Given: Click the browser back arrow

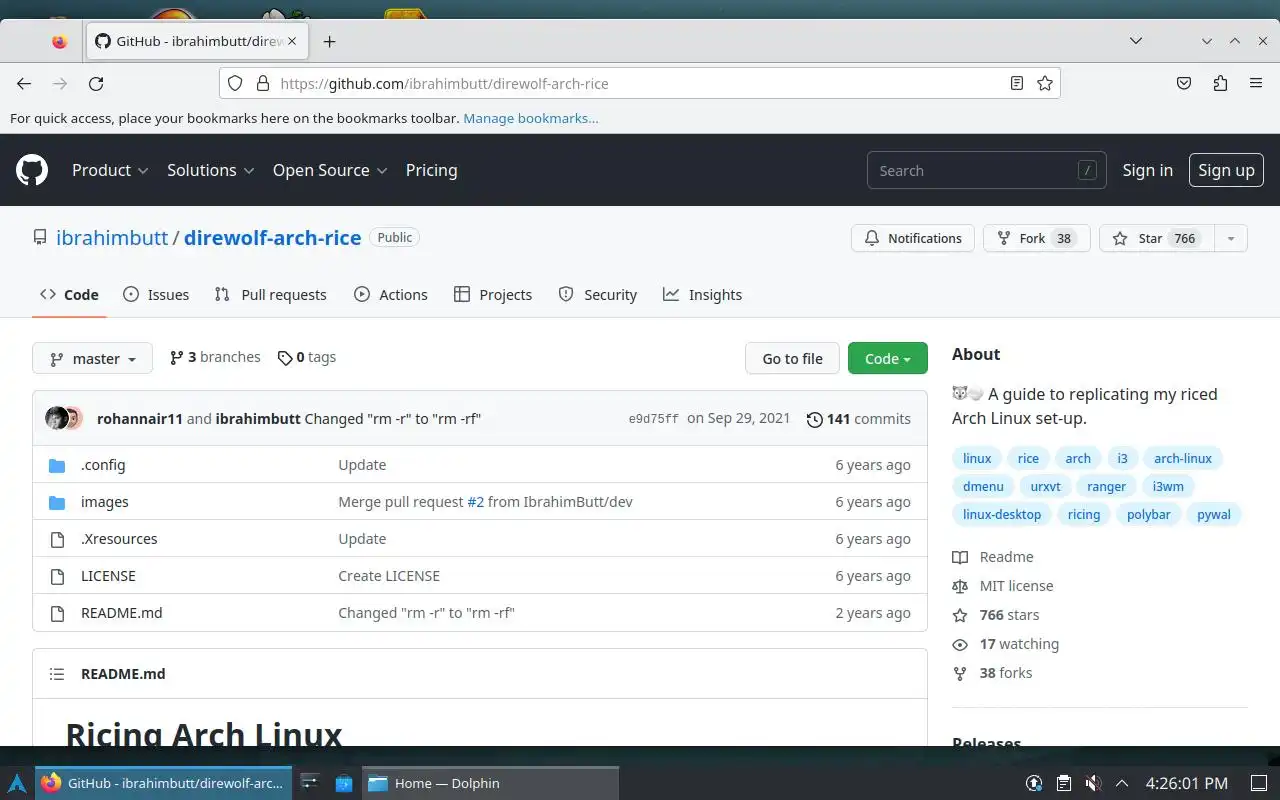Looking at the screenshot, I should click(x=24, y=84).
